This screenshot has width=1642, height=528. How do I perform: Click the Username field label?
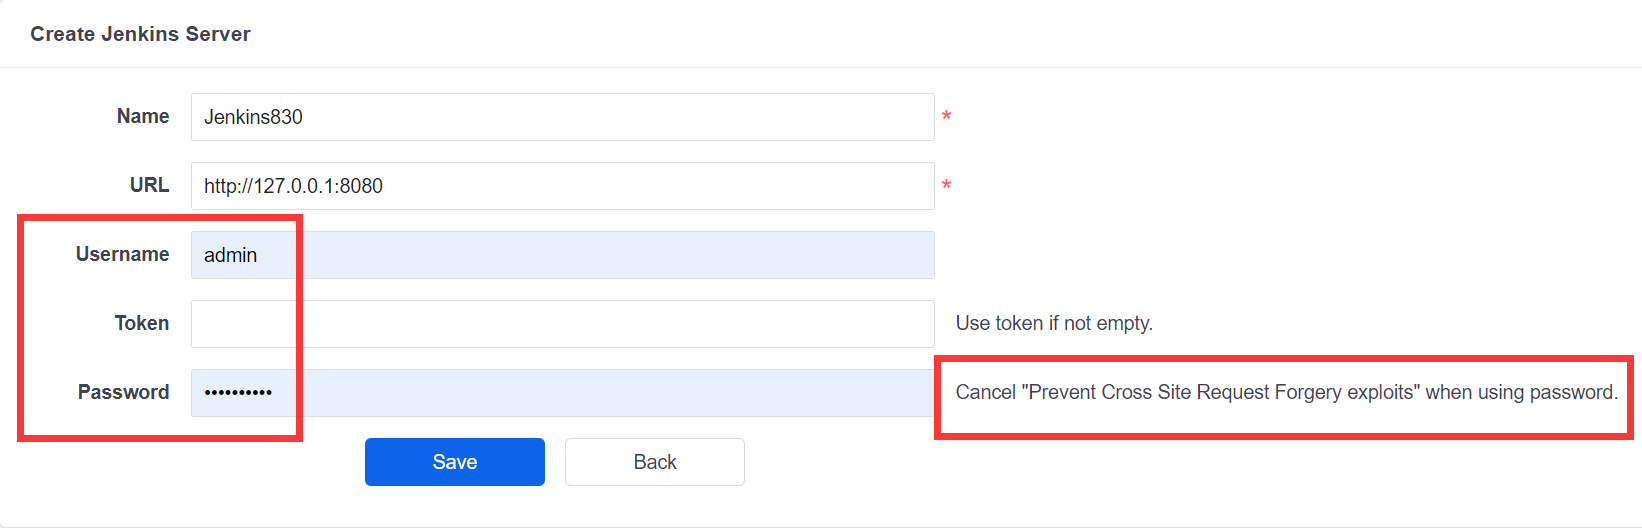(122, 254)
